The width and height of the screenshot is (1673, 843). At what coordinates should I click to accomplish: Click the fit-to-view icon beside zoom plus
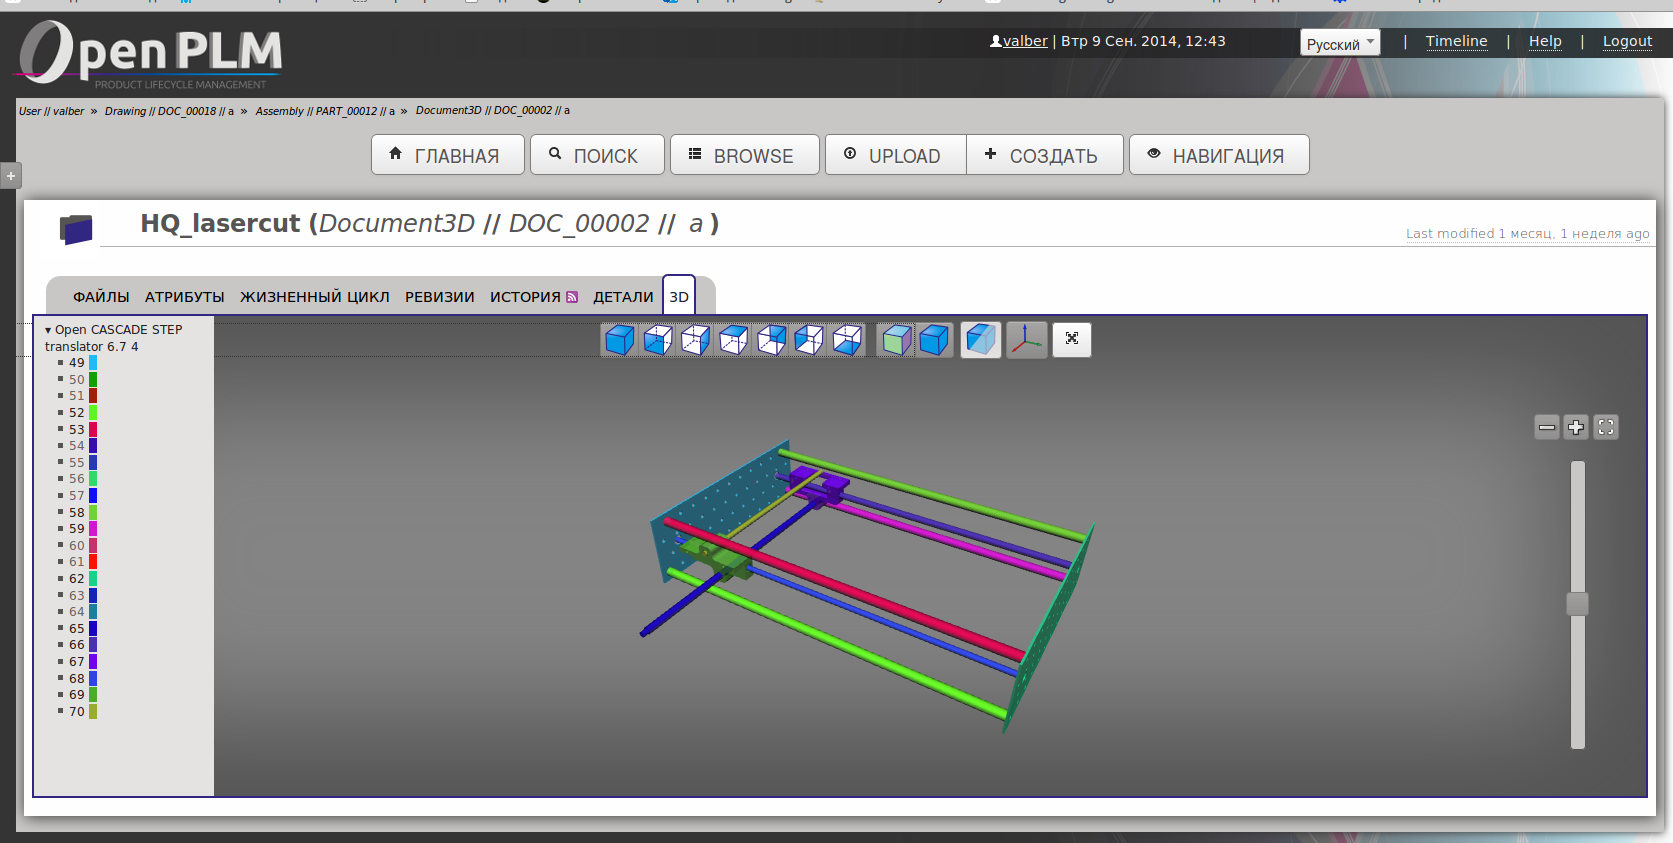tap(1606, 428)
